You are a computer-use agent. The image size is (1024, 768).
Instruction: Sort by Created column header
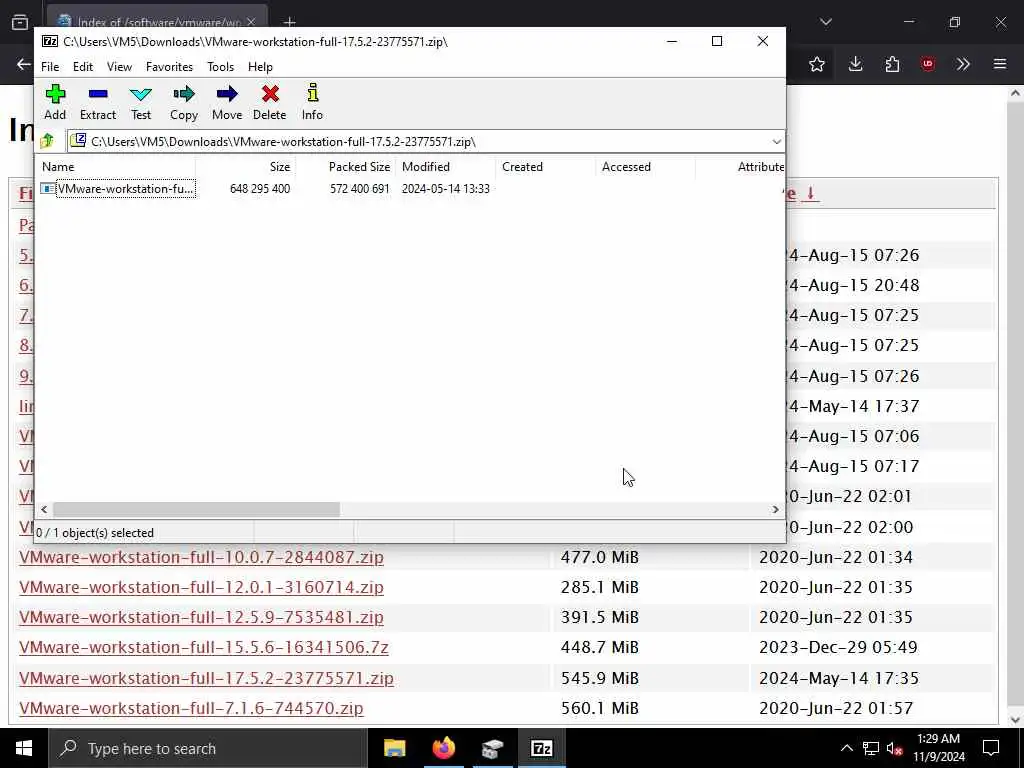click(546, 167)
